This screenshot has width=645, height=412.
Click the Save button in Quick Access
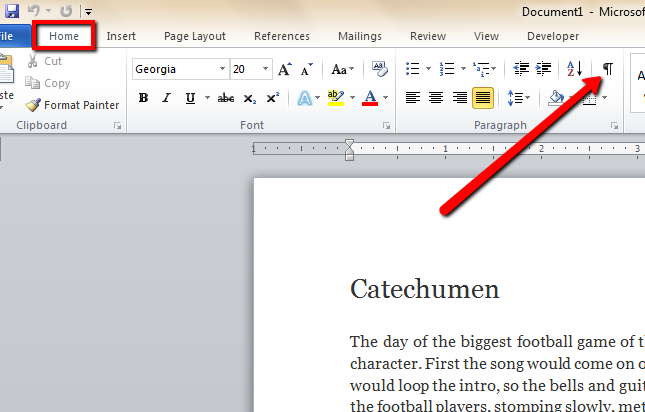12,11
